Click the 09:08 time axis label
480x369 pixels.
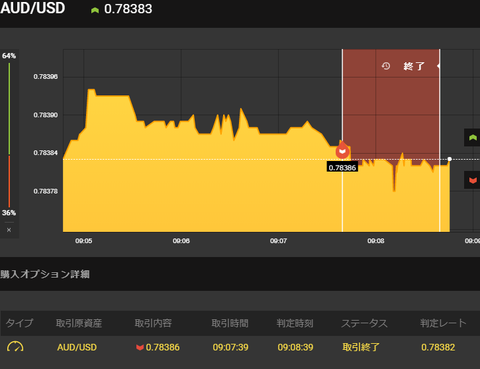(x=376, y=241)
